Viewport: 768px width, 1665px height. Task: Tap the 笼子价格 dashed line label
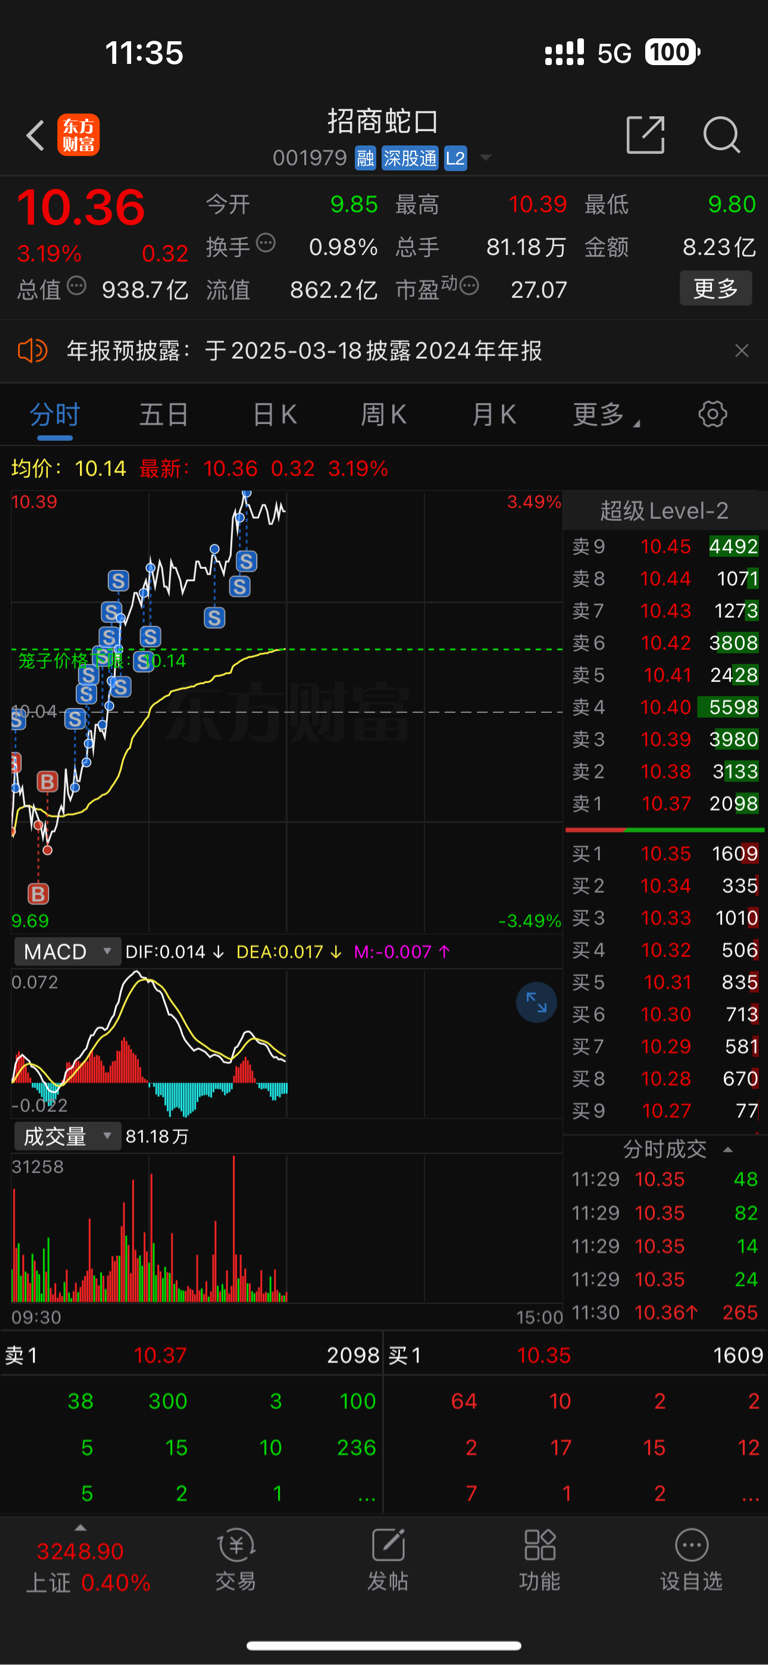[x=102, y=661]
